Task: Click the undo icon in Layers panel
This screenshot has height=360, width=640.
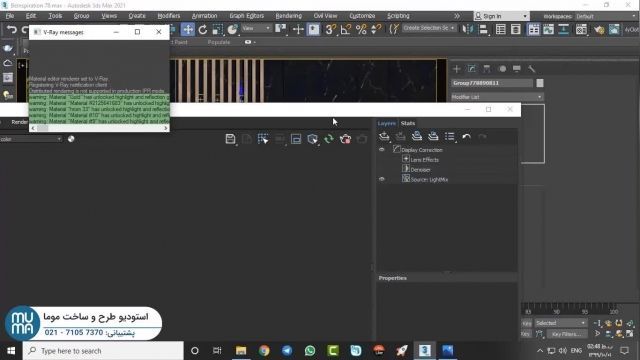Action: [467, 136]
